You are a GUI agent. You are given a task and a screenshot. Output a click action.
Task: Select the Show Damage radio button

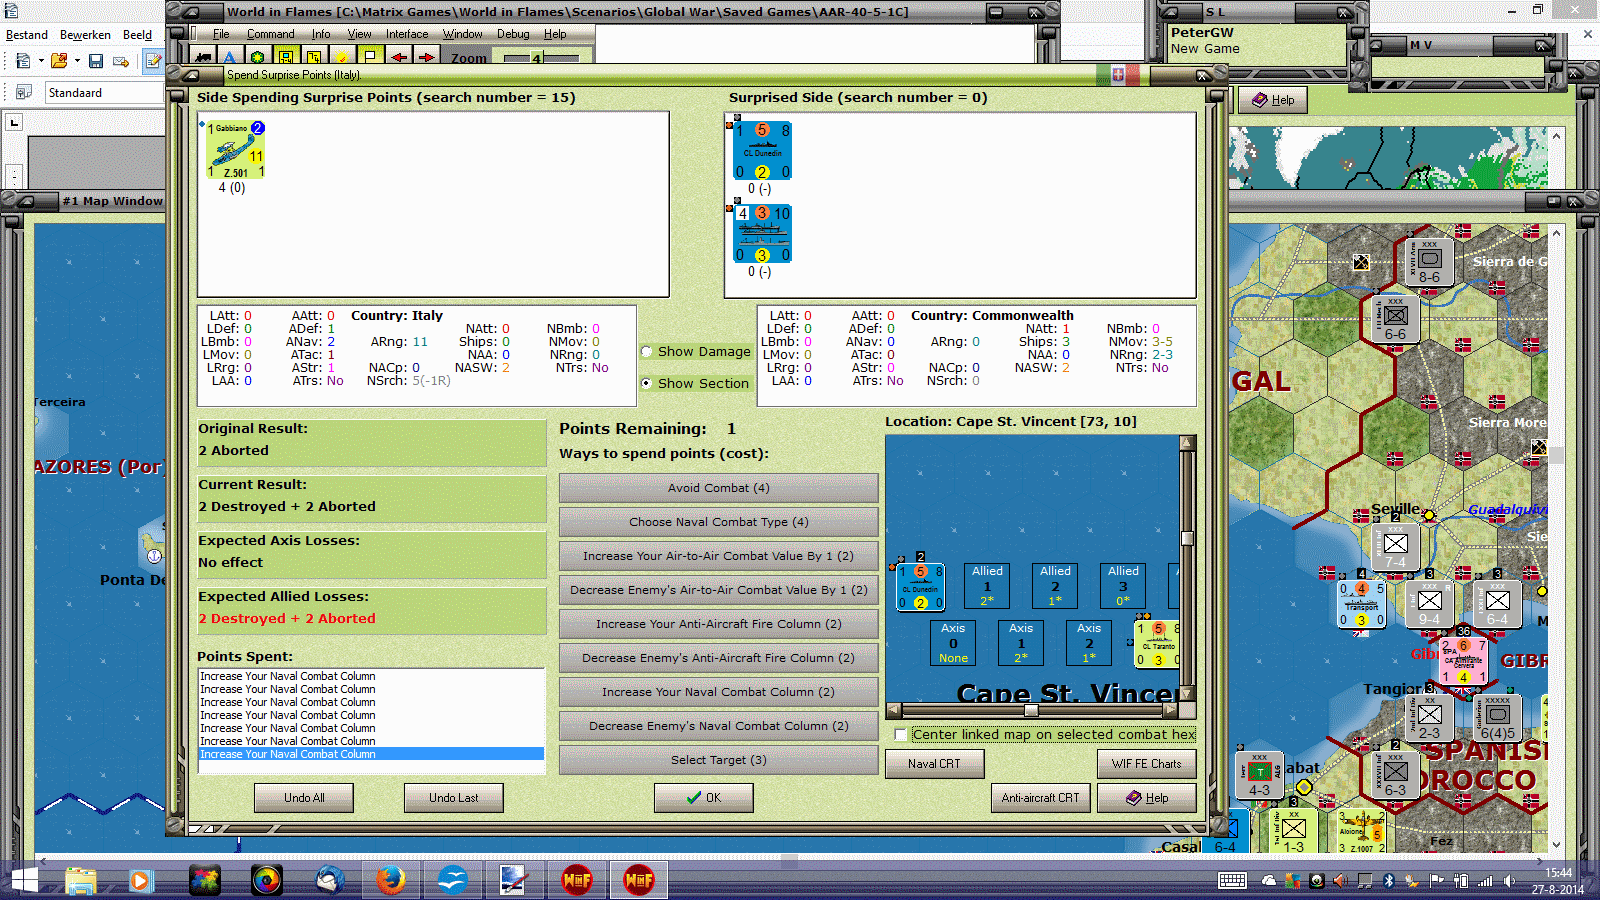pyautogui.click(x=646, y=352)
